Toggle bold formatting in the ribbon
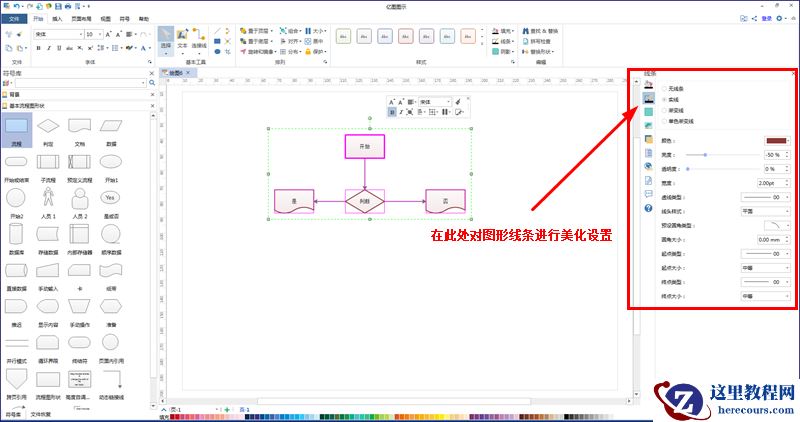The height and width of the screenshot is (422, 800). (x=38, y=48)
